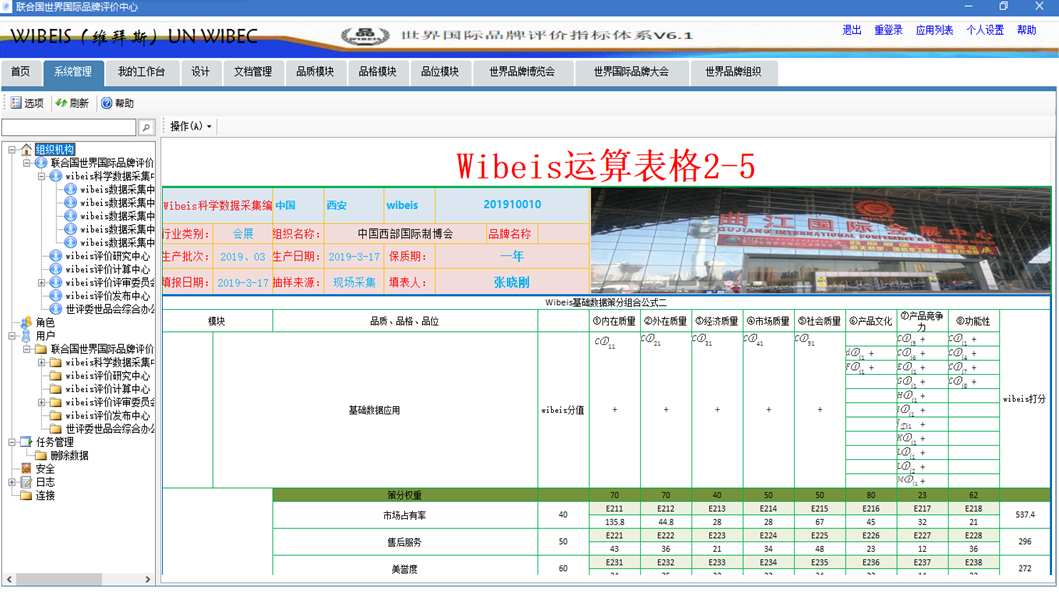Click the folder icon of 世评委世品会综合办 under 用户
Image resolution: width=1059 pixels, height=592 pixels.
pyautogui.click(x=56, y=429)
